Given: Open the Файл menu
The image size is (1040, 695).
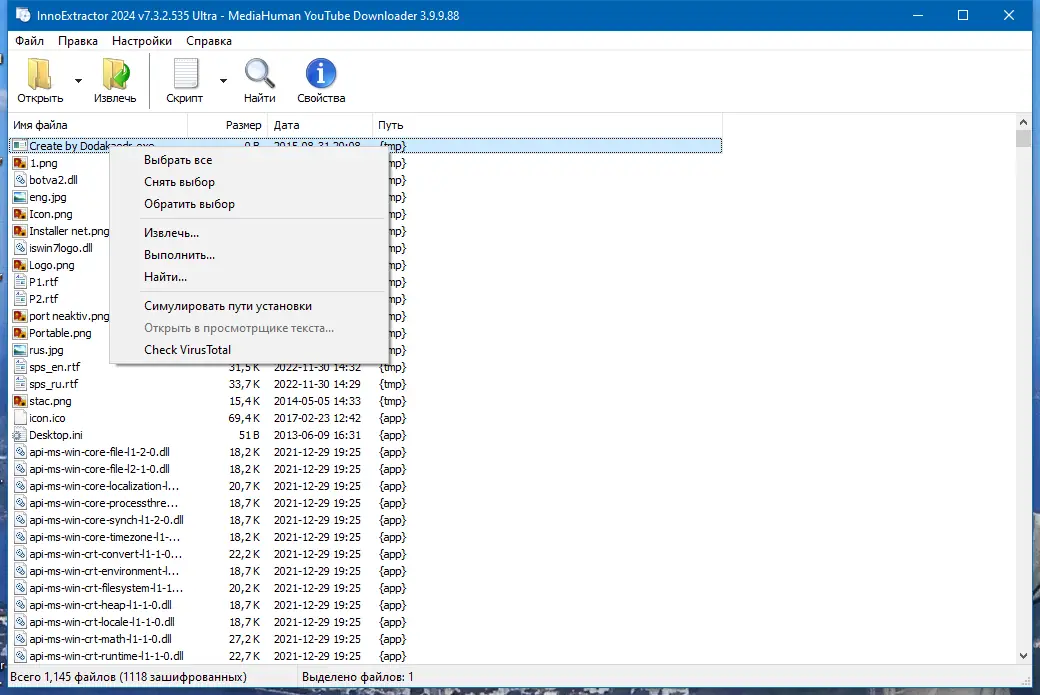Looking at the screenshot, I should (30, 40).
